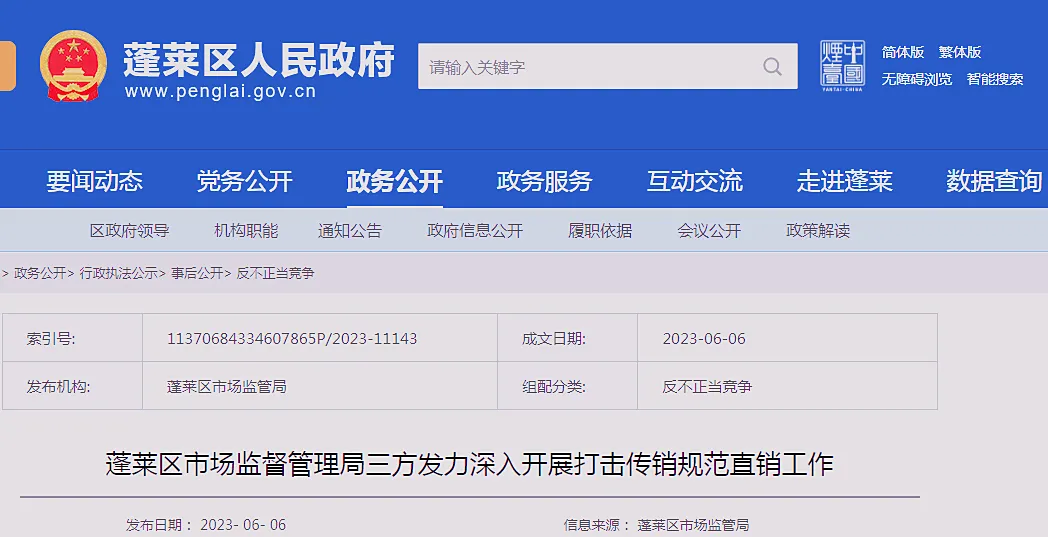Click index number 11370684334607865P/2023-11143
The image size is (1048, 537).
click(x=292, y=338)
